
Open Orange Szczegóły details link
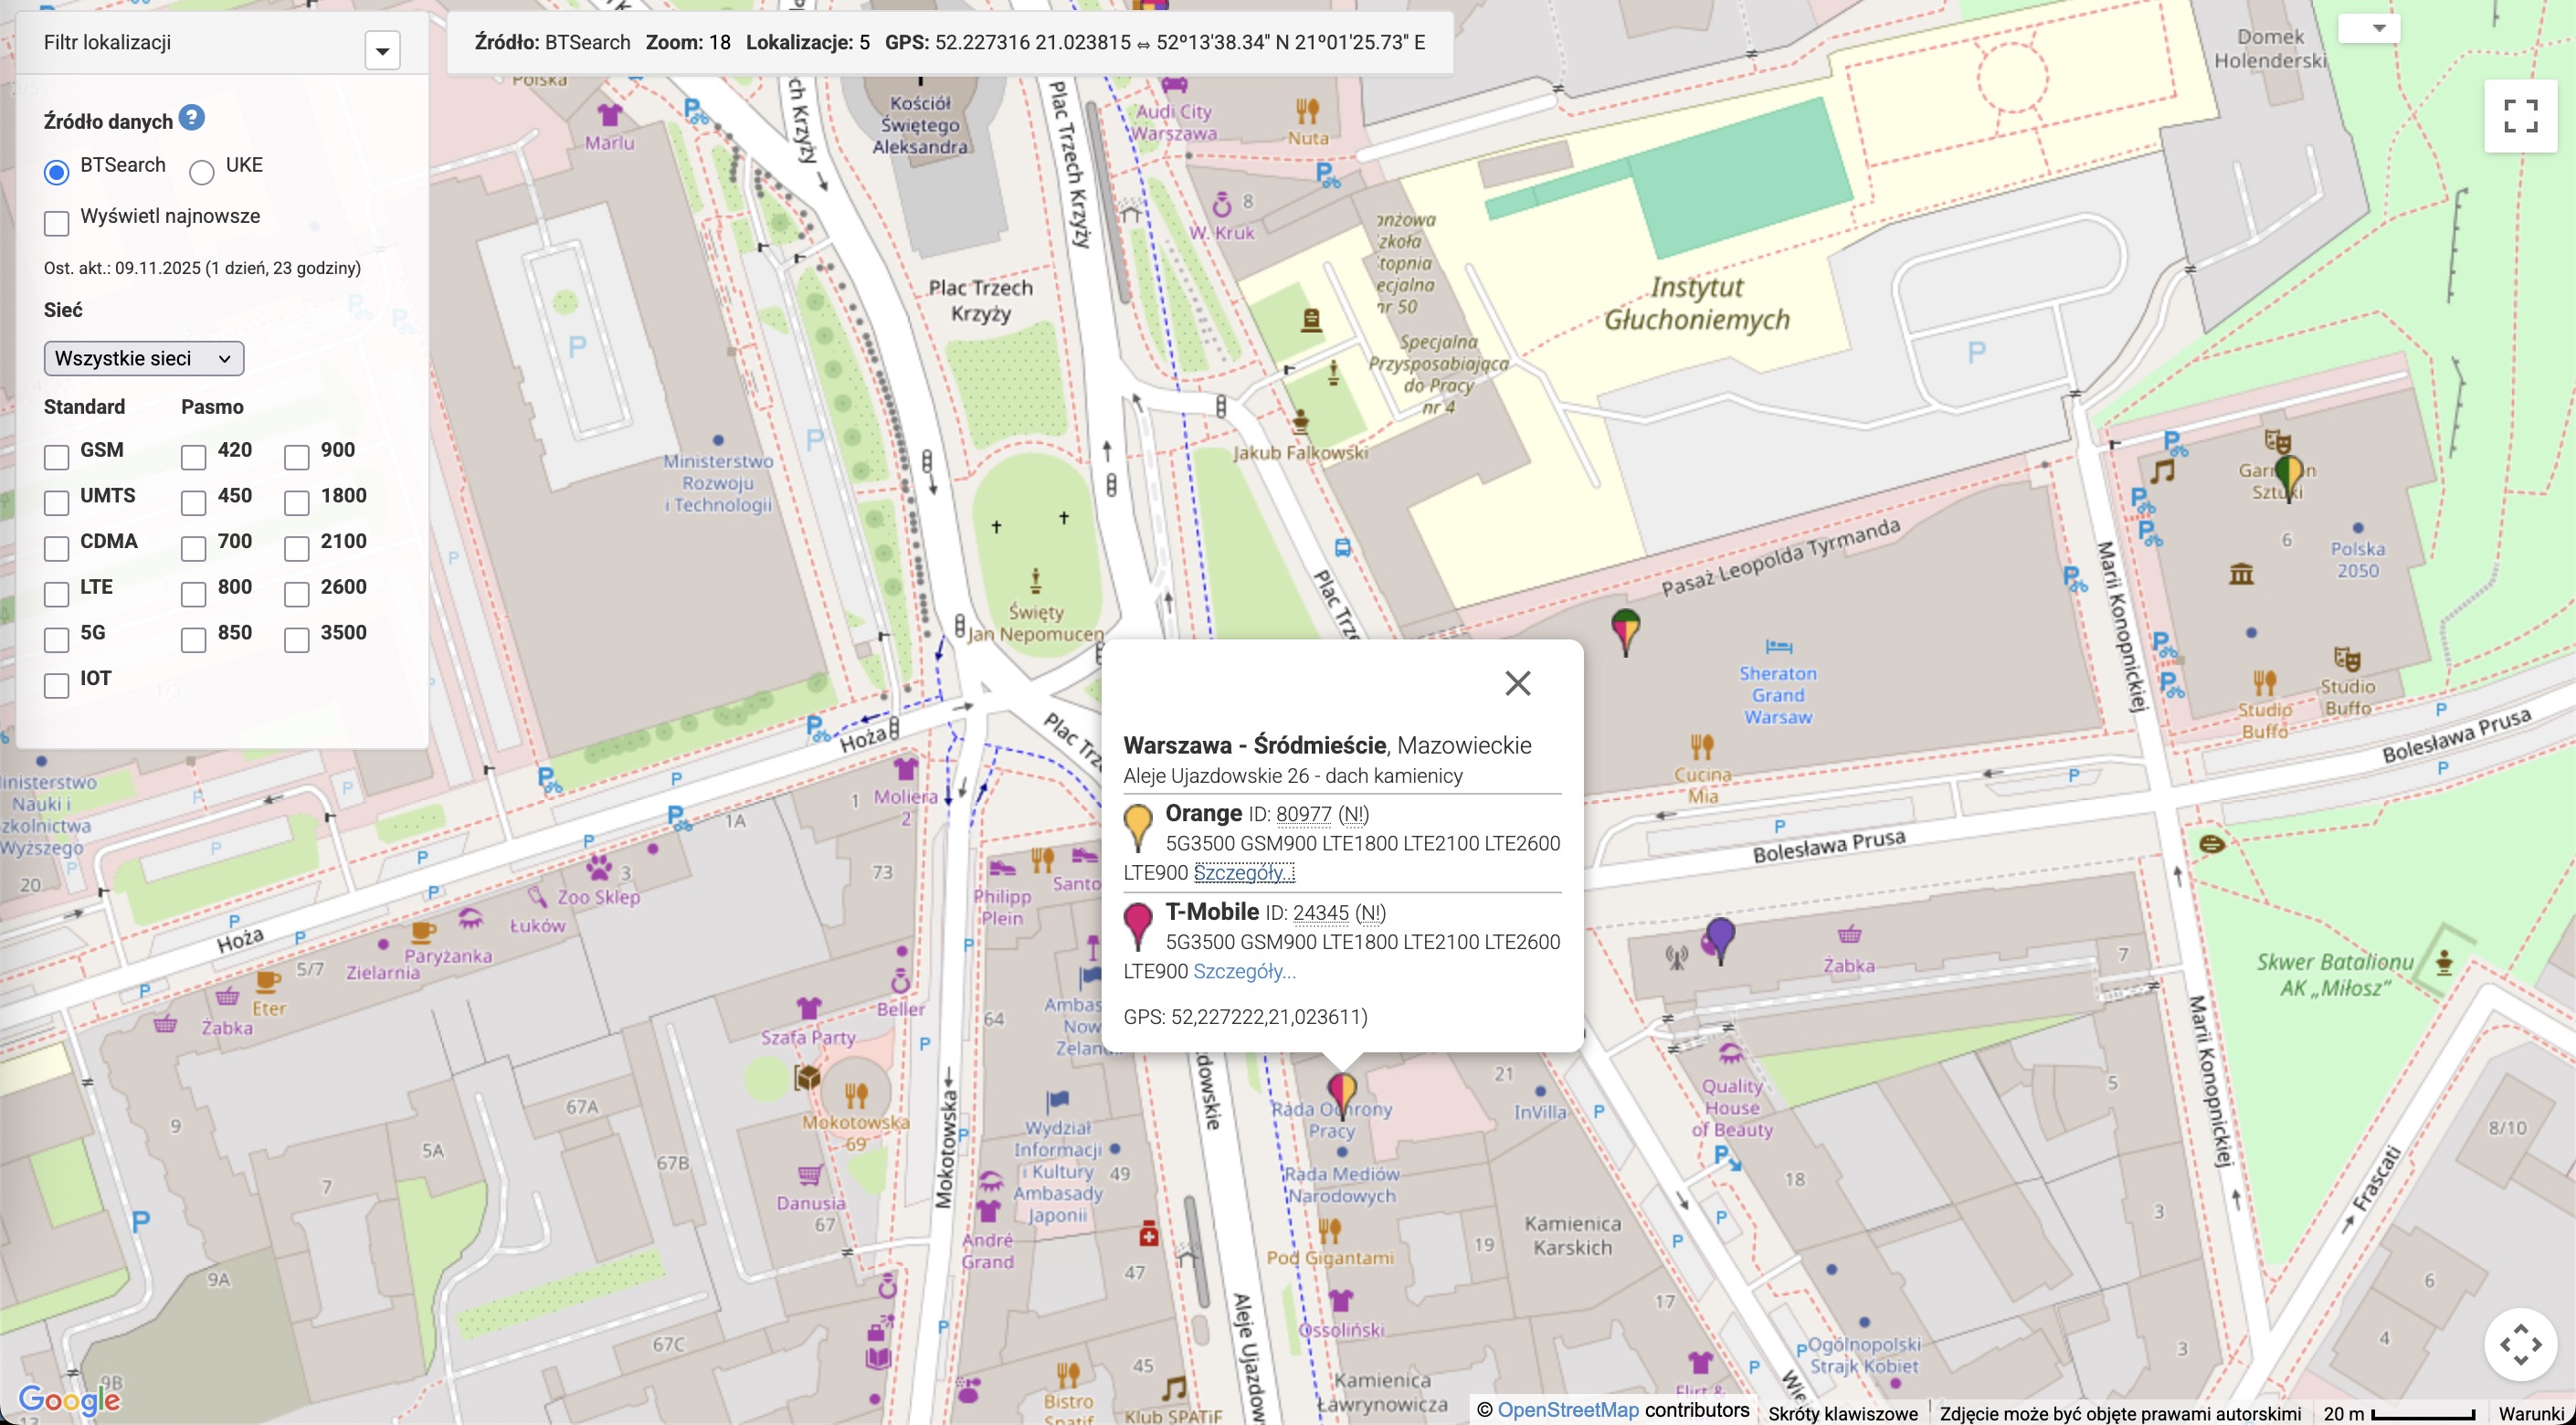1243,872
